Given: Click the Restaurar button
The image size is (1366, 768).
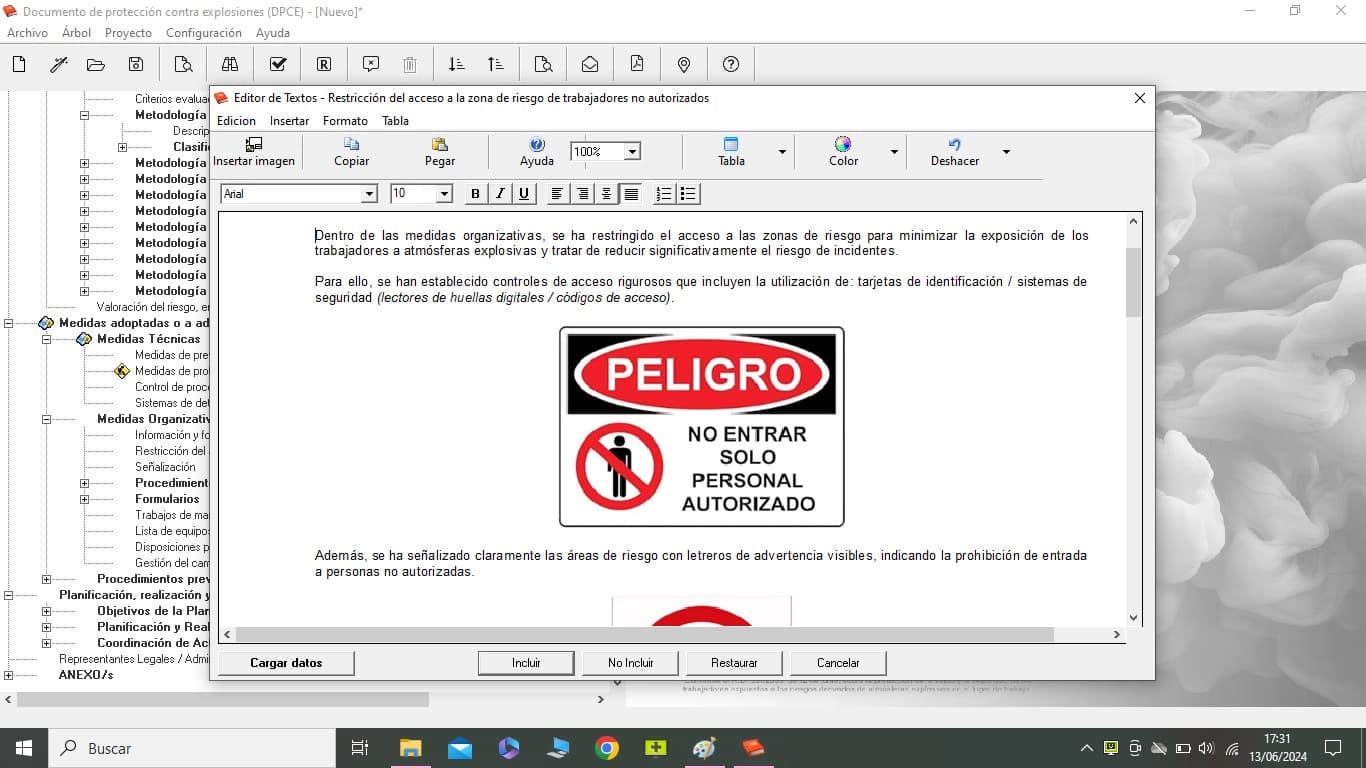Looking at the screenshot, I should point(734,663).
